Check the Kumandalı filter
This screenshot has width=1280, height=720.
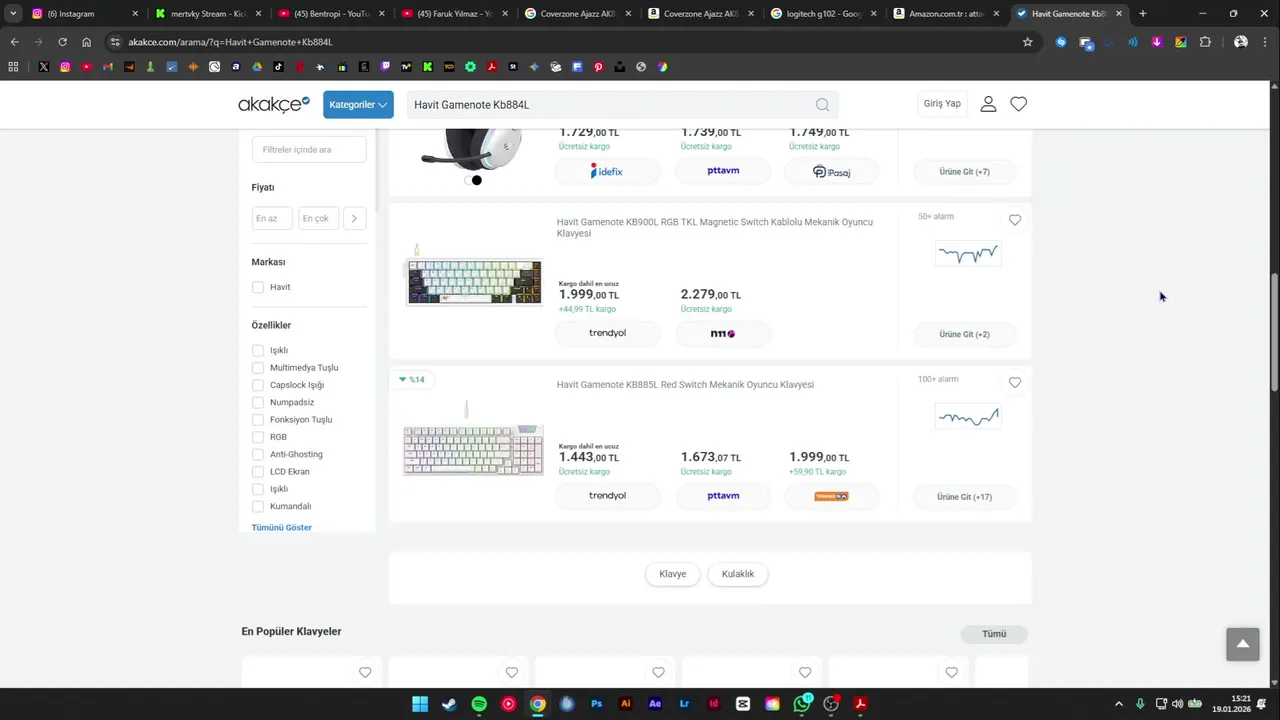pyautogui.click(x=258, y=506)
